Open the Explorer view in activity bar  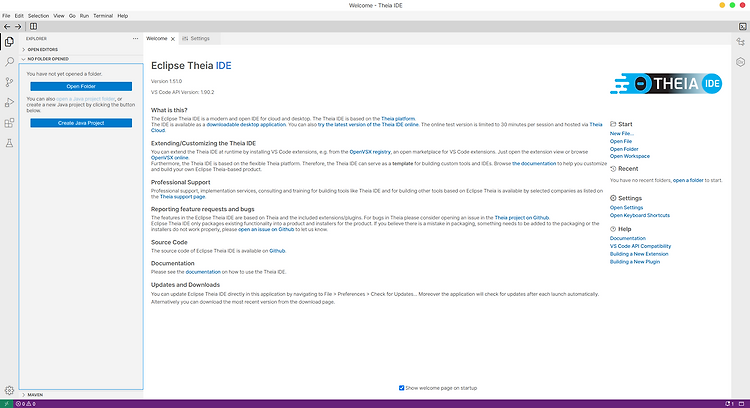pyautogui.click(x=9, y=42)
